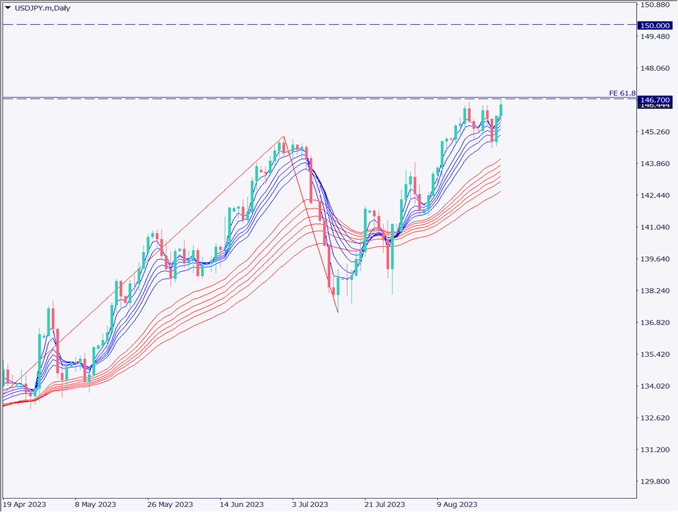Click the 135.420 price axis label
This screenshot has height=512, width=678.
(x=654, y=355)
